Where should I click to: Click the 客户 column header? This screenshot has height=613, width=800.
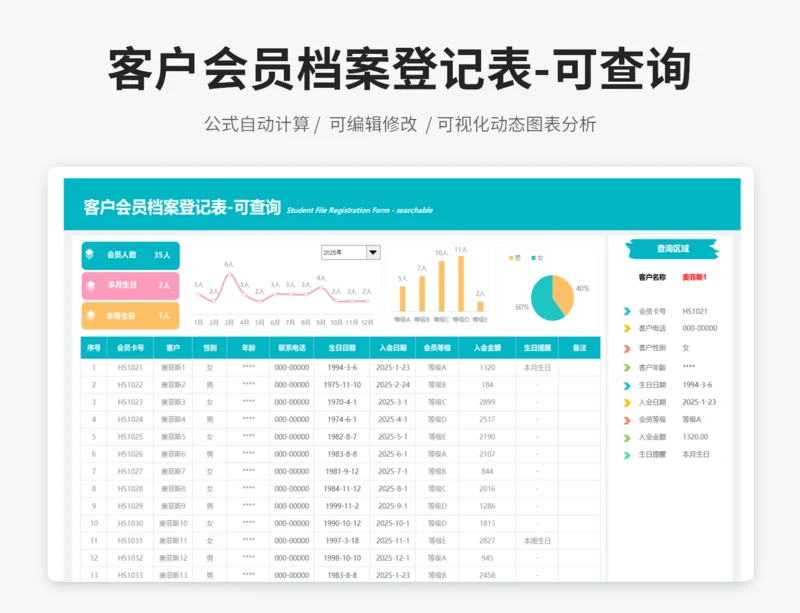click(173, 348)
